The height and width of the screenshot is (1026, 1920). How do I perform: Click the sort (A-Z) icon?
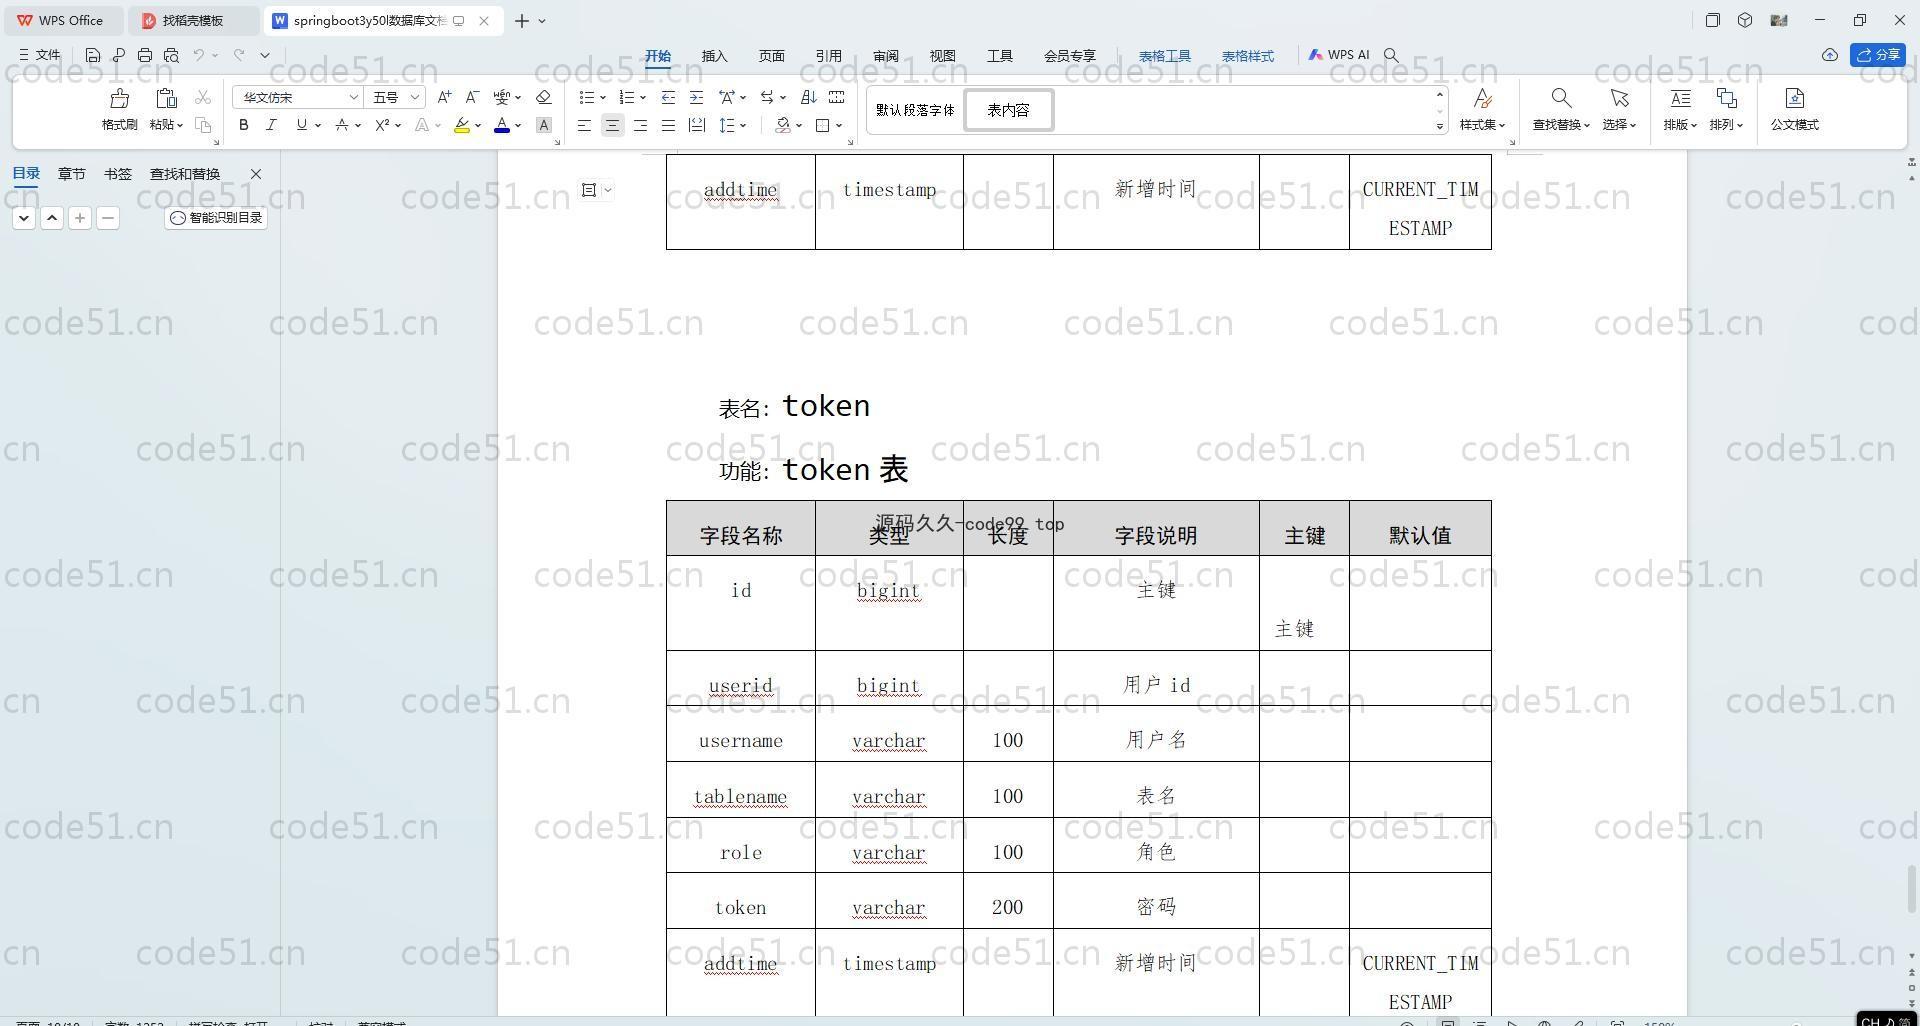808,97
